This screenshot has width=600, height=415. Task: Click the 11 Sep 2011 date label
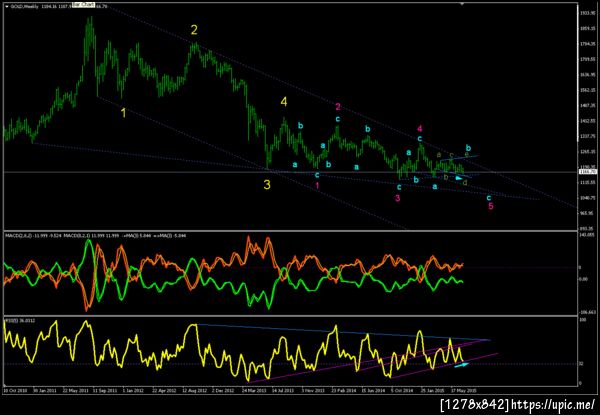click(x=104, y=391)
